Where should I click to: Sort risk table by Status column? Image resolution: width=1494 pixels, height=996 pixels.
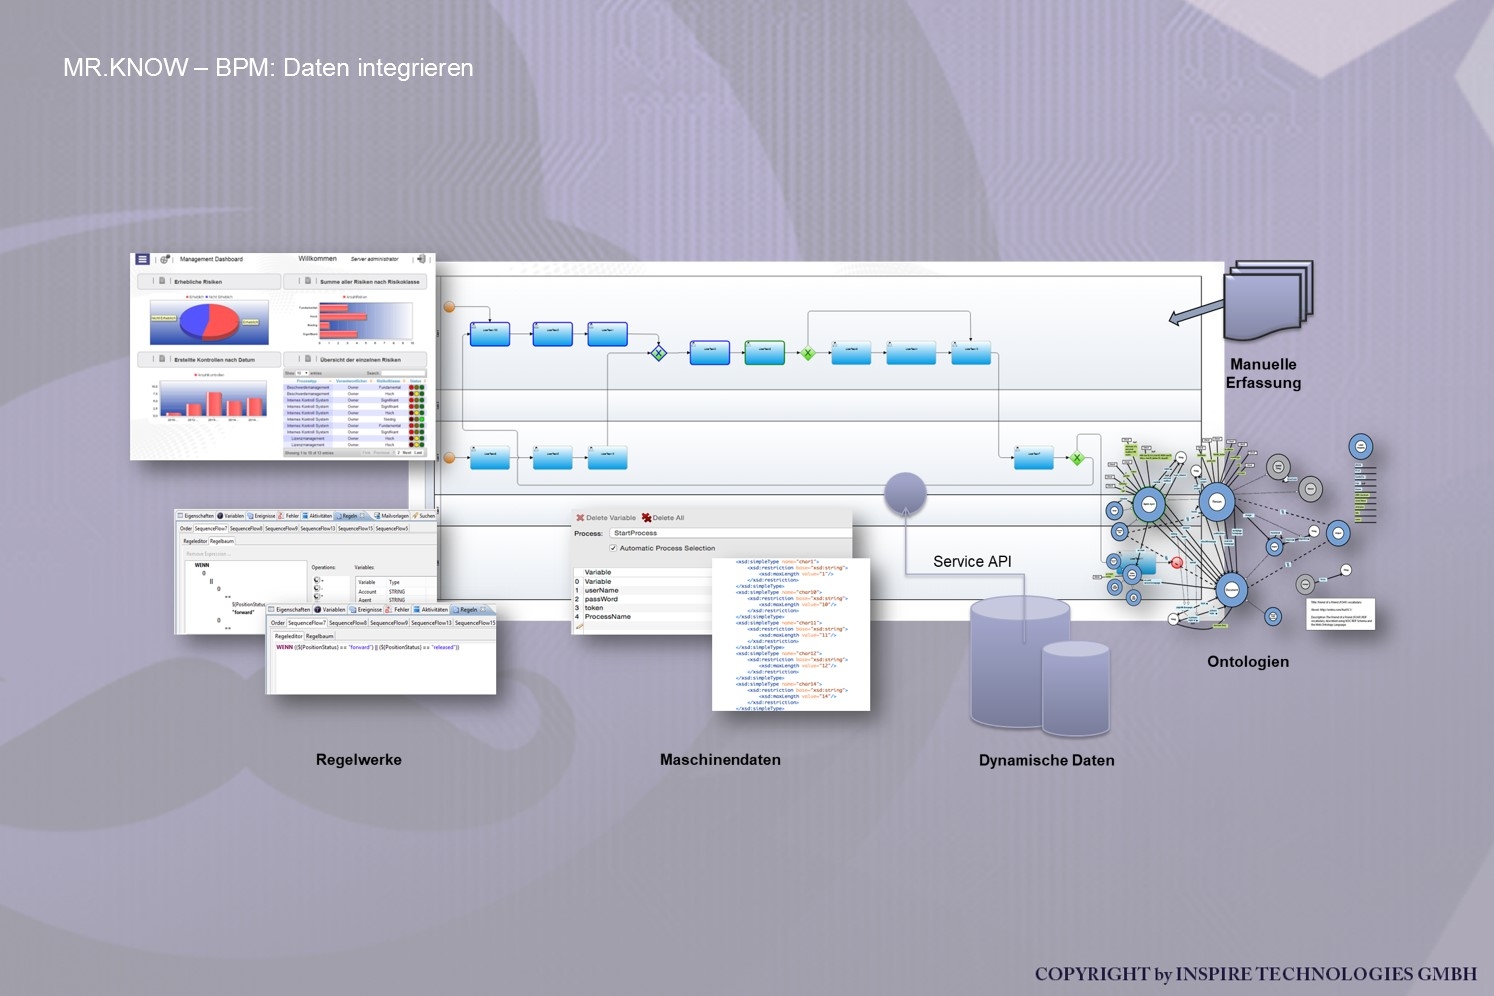(x=416, y=380)
